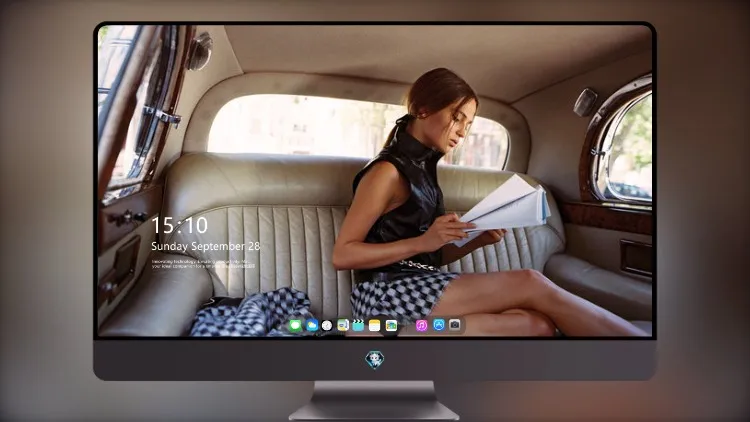Open the map-style icon beside the clock

(x=343, y=325)
